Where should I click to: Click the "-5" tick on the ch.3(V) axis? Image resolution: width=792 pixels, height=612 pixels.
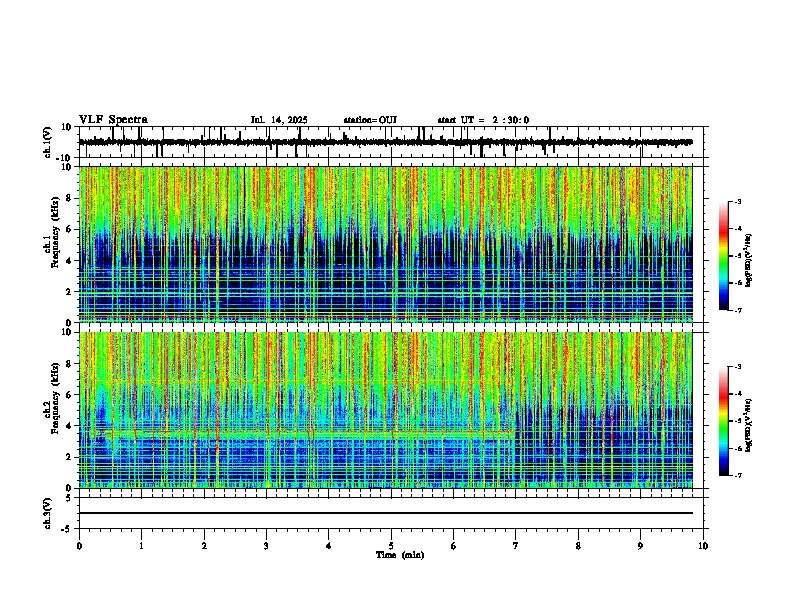coord(68,529)
